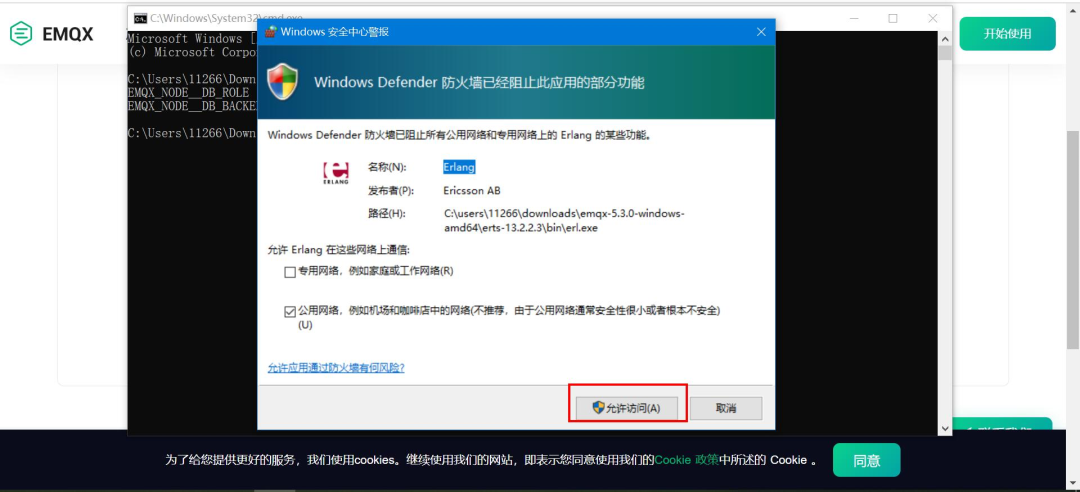Click Allow access (允许访问) button

pyautogui.click(x=626, y=408)
